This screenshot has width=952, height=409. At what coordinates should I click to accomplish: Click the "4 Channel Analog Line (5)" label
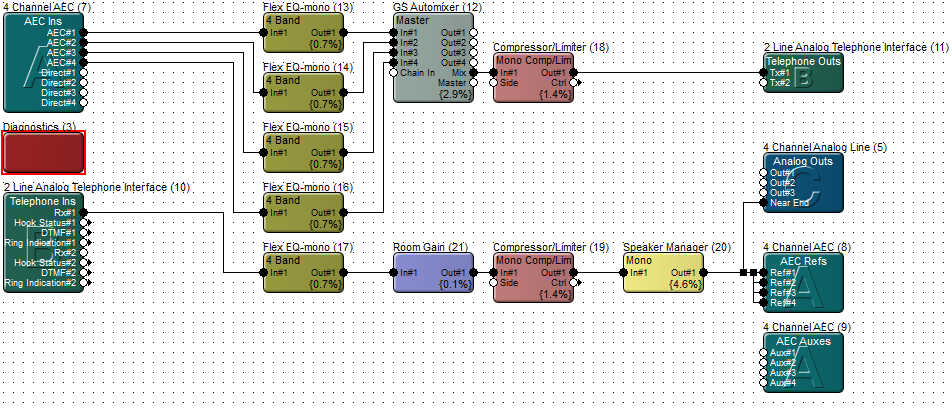(x=824, y=147)
